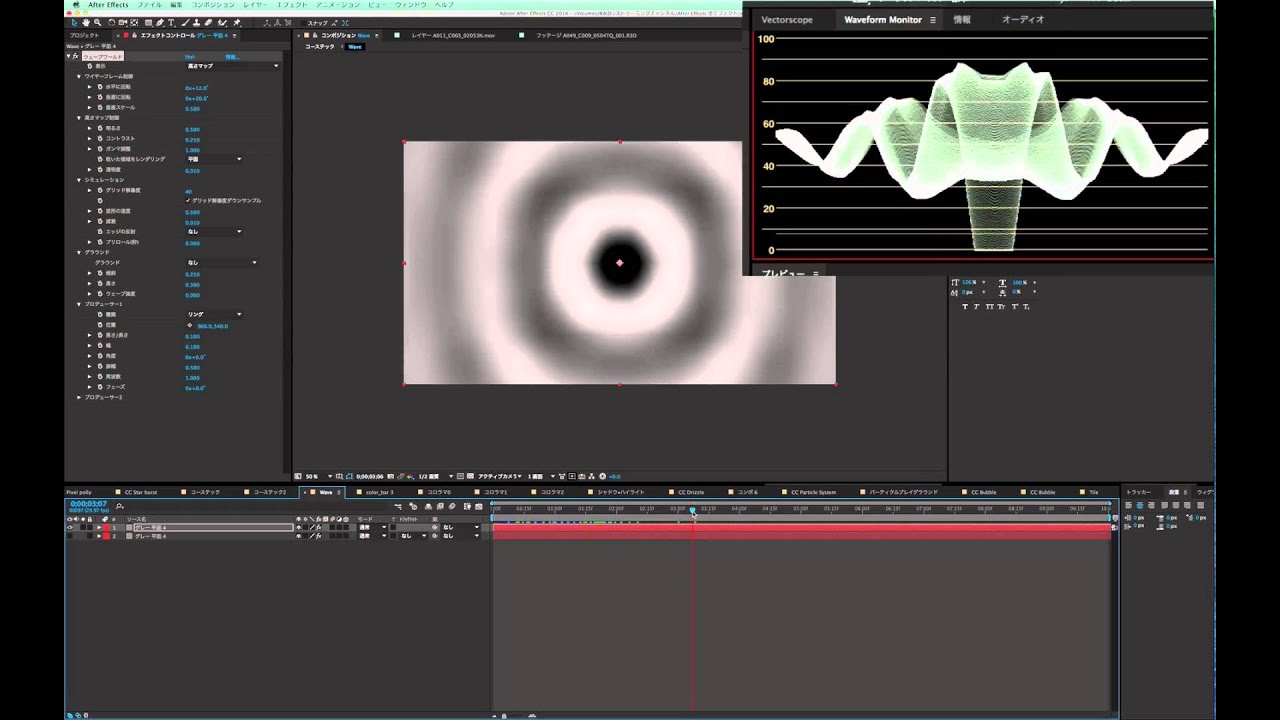Open the アクティブカメラ view button
1280x720 pixels.
point(499,476)
